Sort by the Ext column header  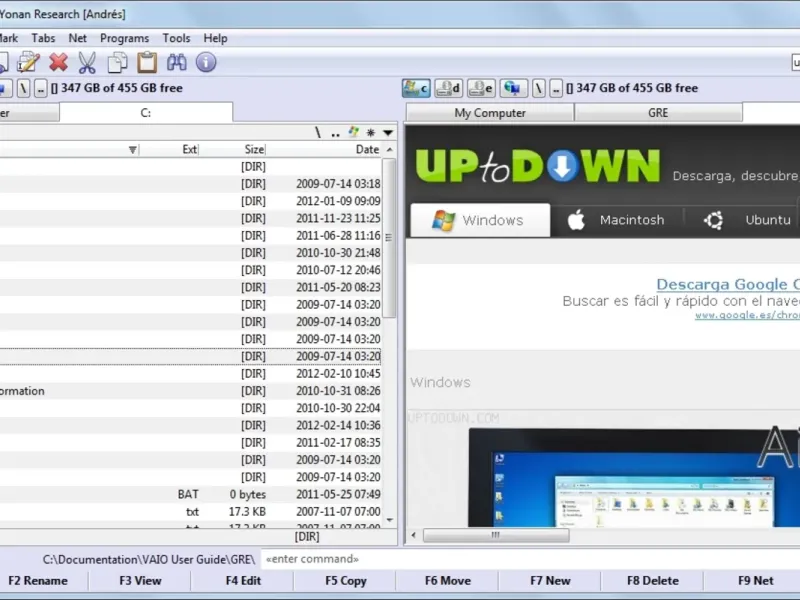pos(169,149)
